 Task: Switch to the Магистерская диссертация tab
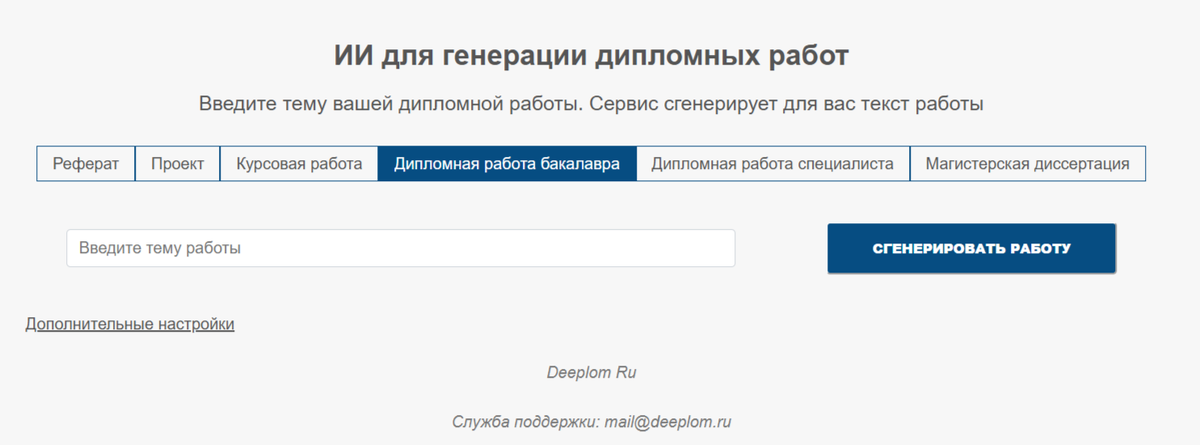coord(1028,164)
